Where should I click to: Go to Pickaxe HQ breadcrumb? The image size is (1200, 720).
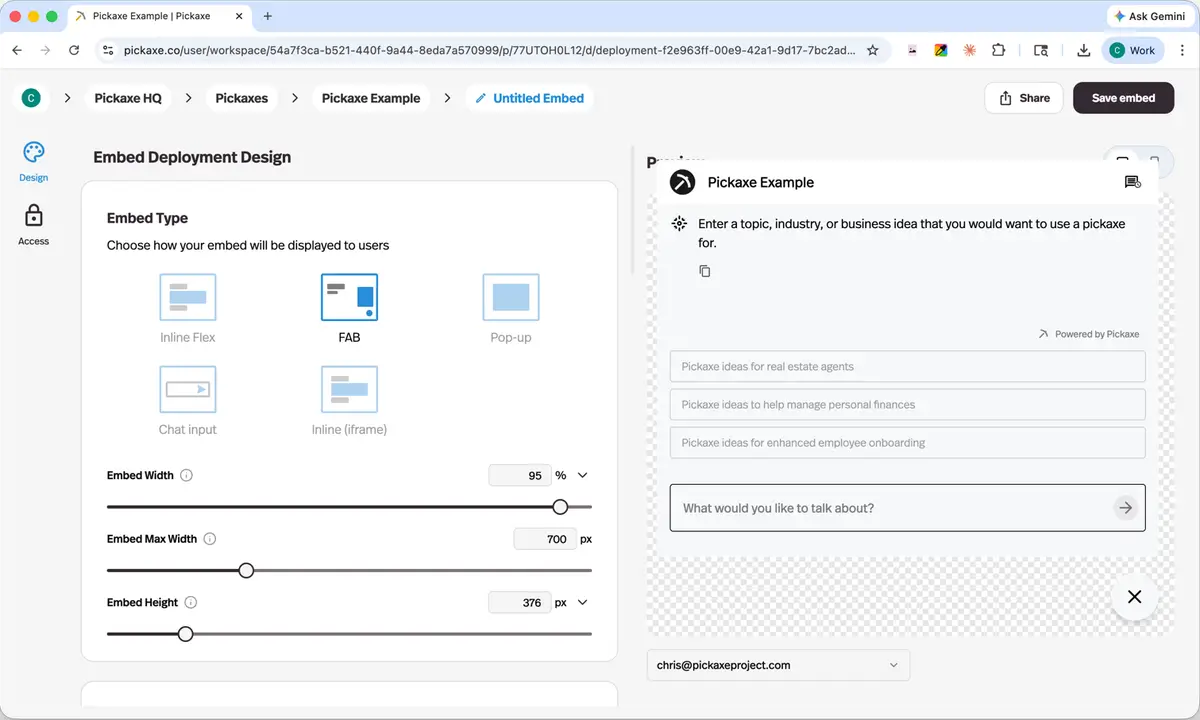click(128, 98)
